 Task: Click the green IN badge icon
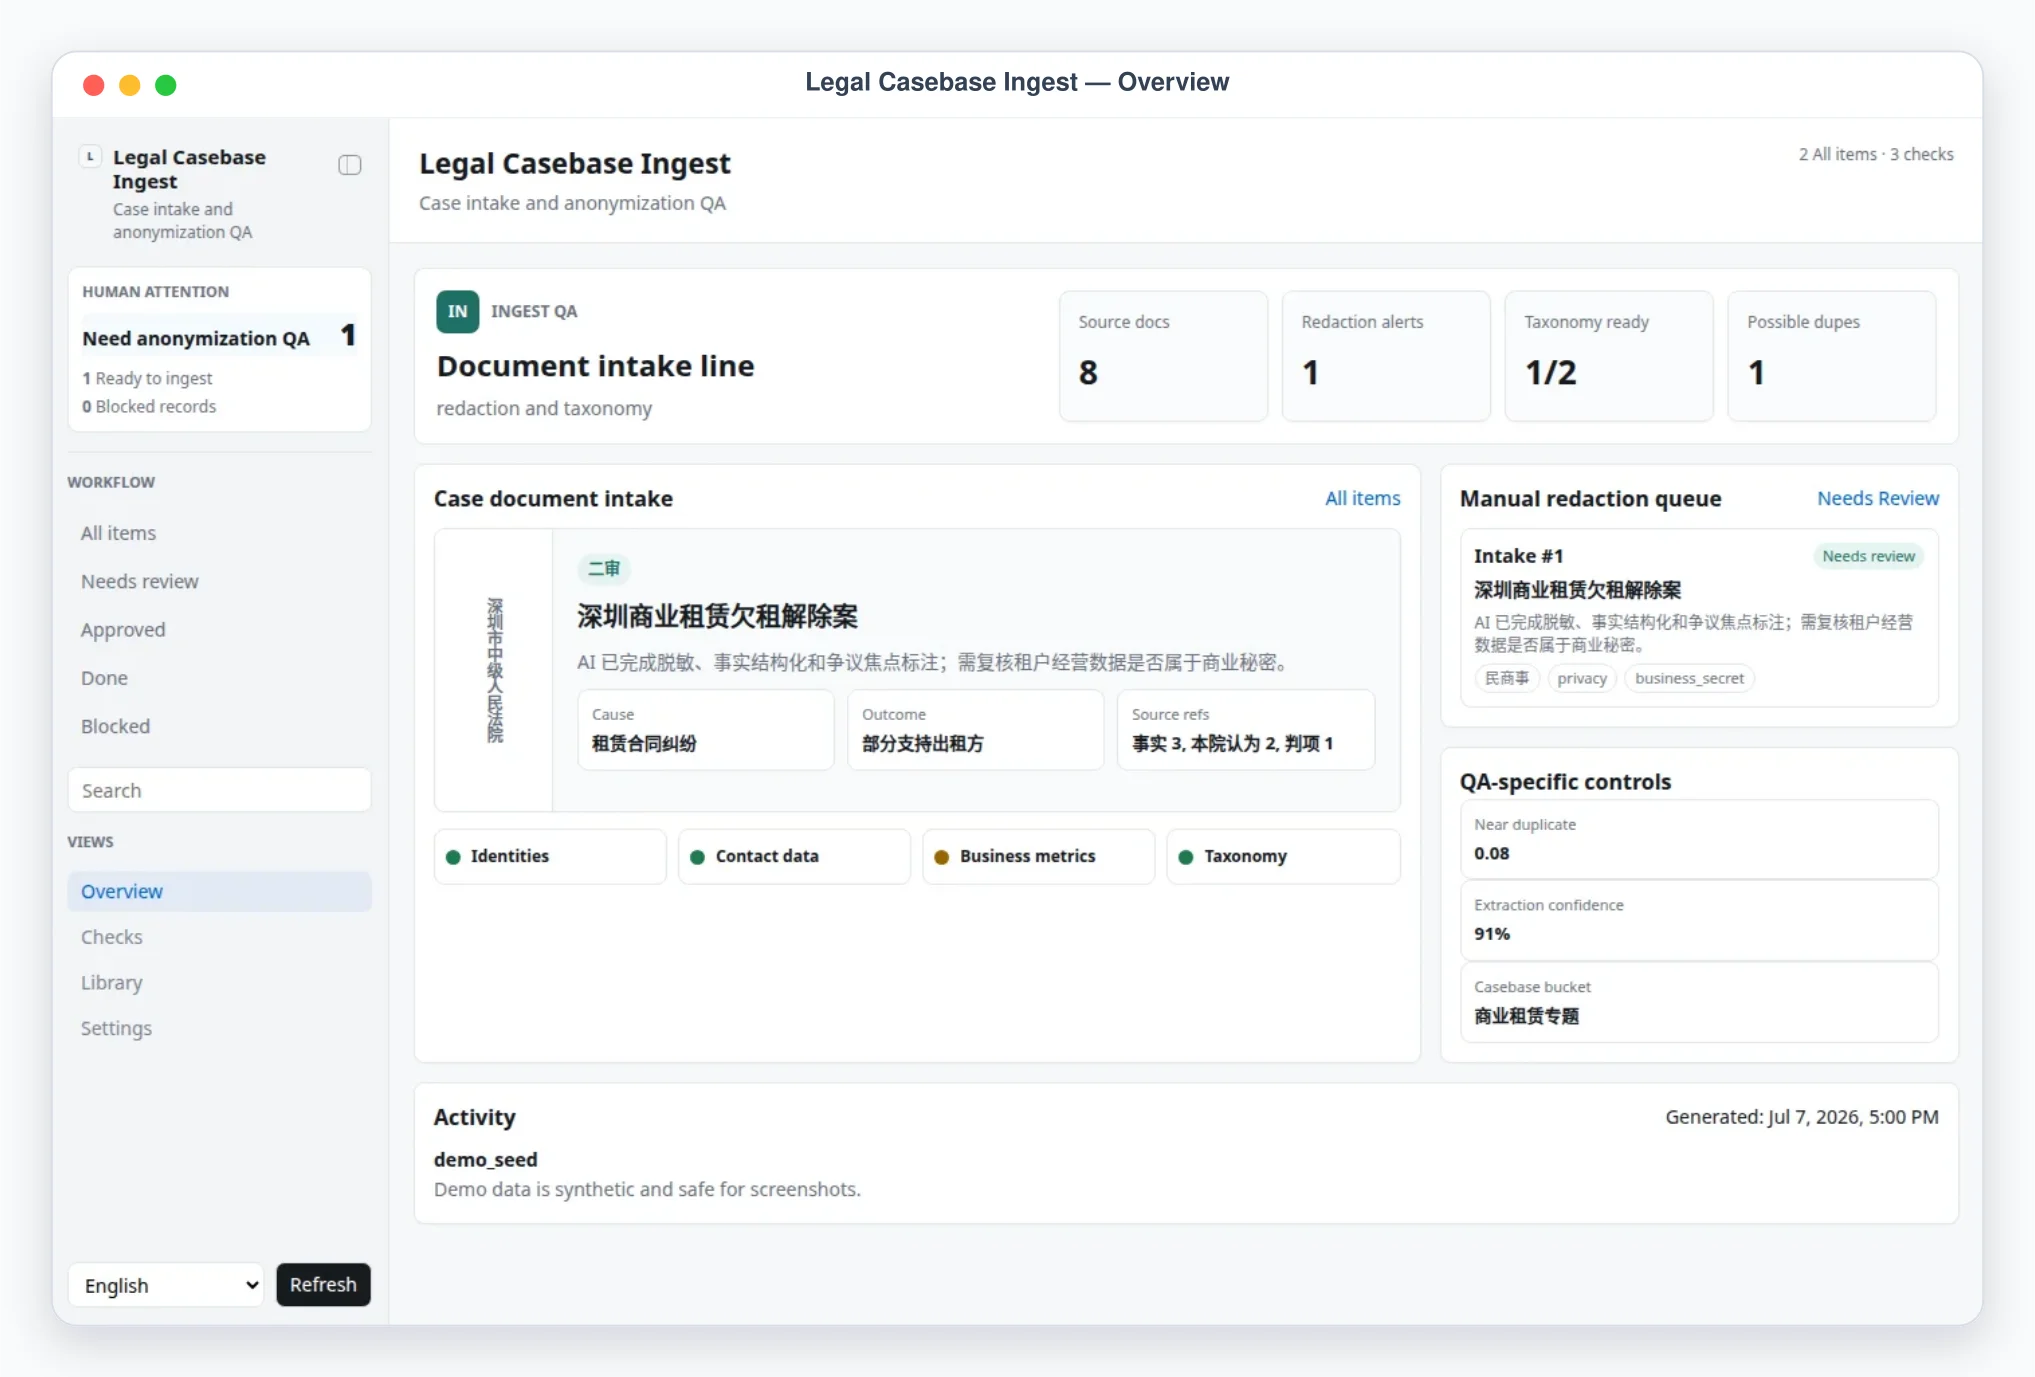(457, 311)
